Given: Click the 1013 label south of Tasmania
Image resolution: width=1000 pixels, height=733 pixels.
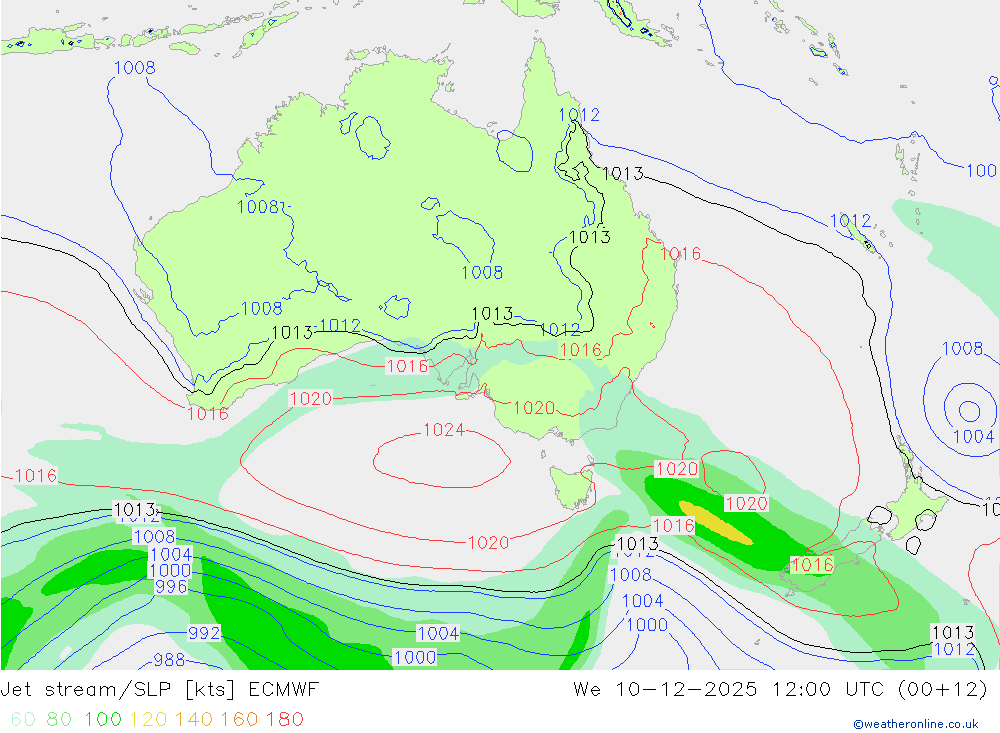Looking at the screenshot, I should [x=638, y=544].
